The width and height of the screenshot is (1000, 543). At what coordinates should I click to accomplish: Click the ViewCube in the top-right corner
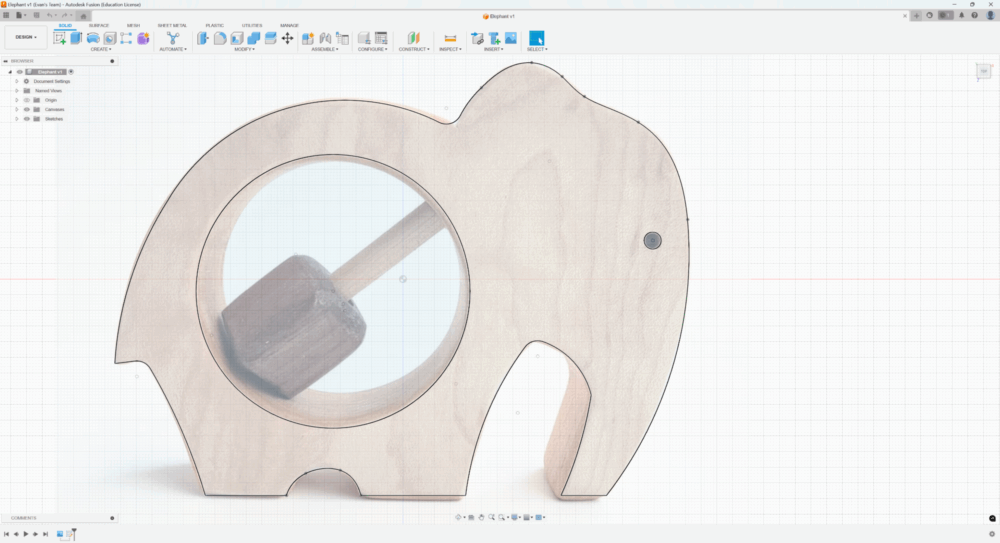(983, 71)
